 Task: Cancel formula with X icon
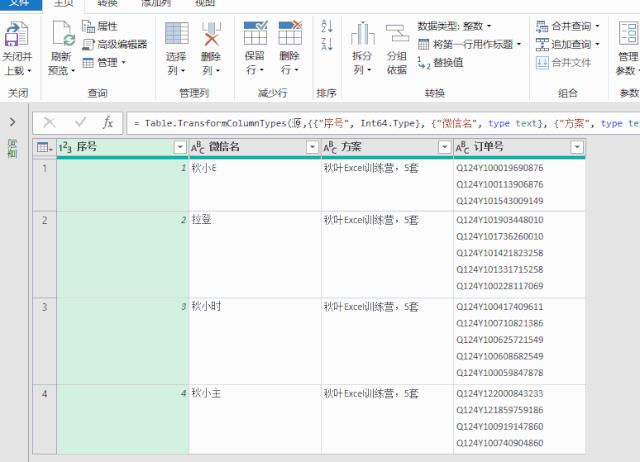coord(49,122)
